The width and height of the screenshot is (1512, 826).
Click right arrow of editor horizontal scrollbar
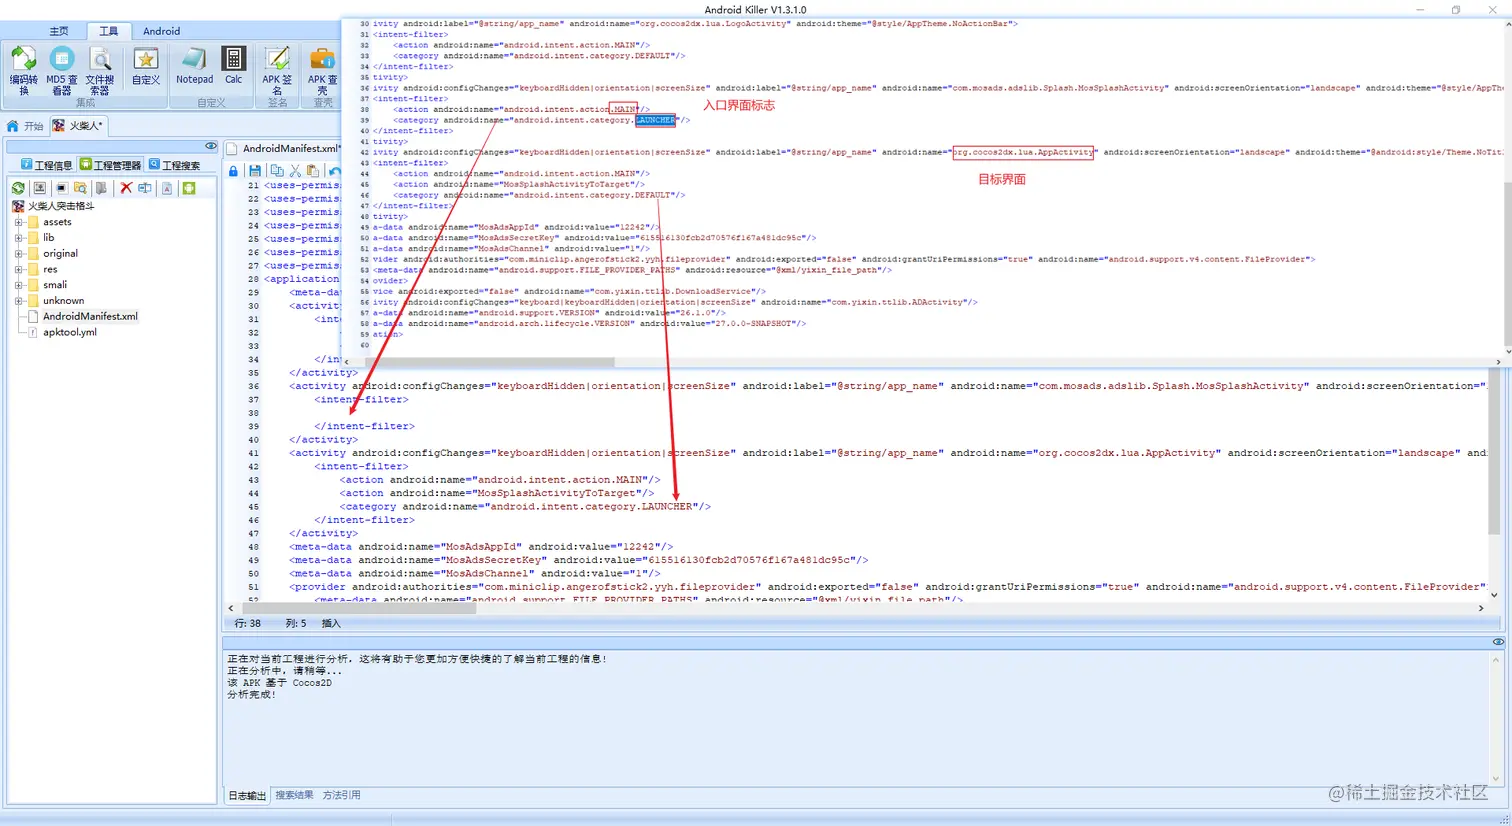click(x=1481, y=608)
